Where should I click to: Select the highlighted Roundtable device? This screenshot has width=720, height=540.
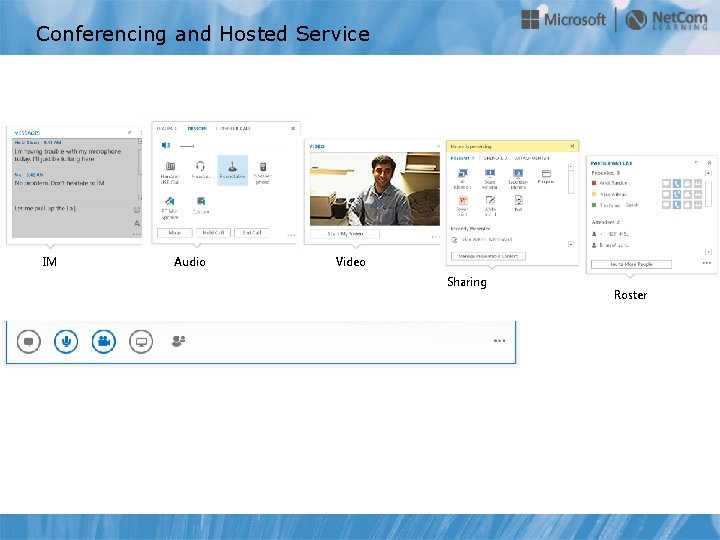pos(232,170)
